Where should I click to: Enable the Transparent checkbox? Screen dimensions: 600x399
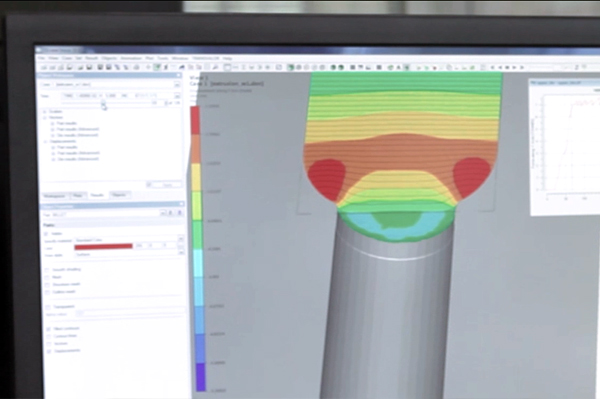point(47,307)
